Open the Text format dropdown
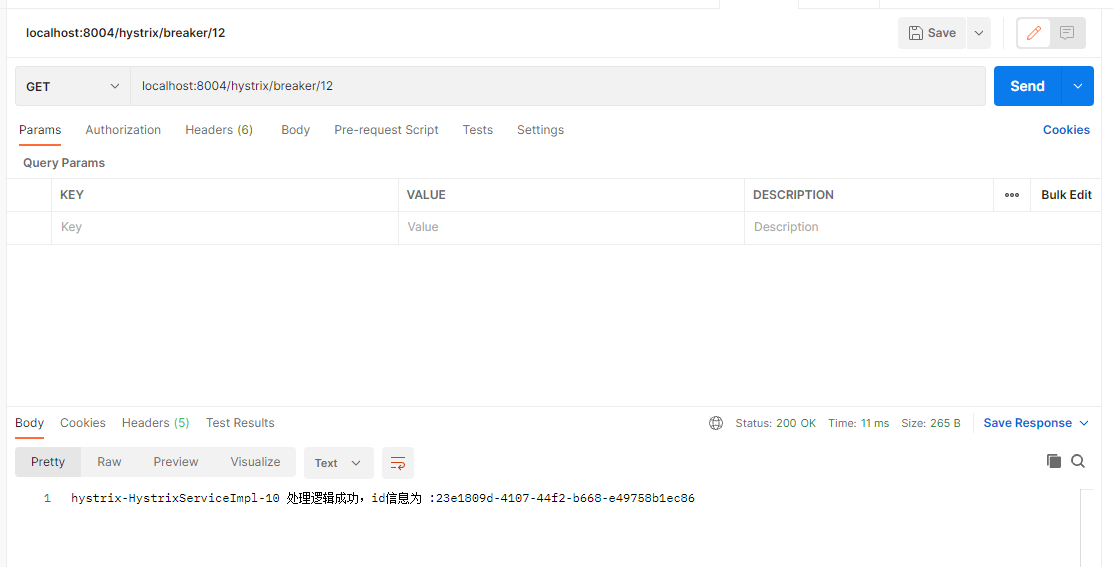Screen dimensions: 1113x567 pyautogui.click(x=339, y=463)
